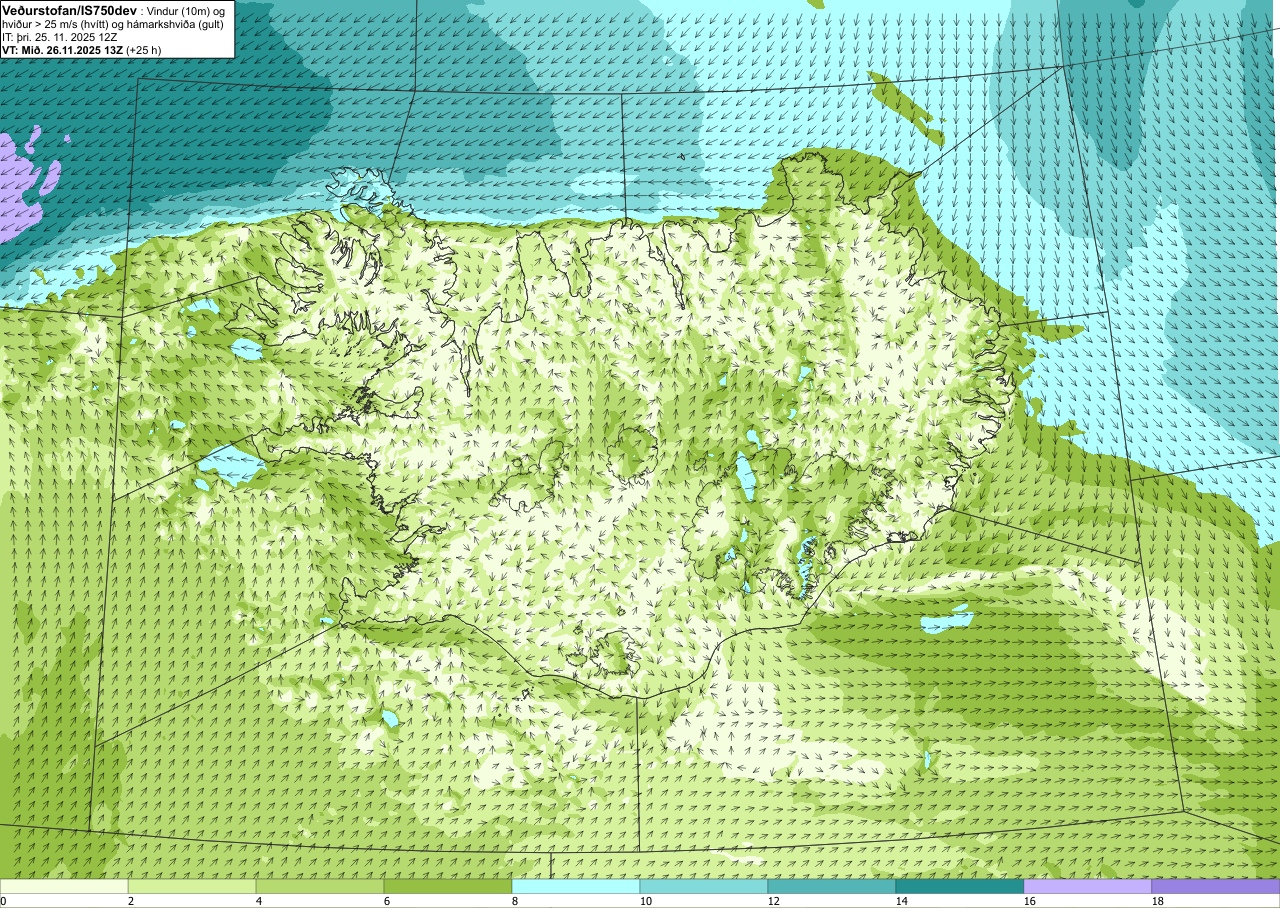Click legend scale label '4'
This screenshot has height=908, width=1280.
tap(259, 901)
